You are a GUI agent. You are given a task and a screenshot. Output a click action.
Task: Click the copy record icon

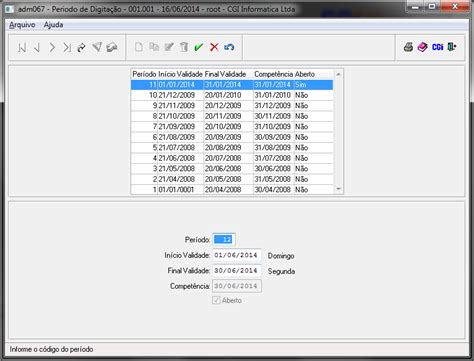[154, 47]
